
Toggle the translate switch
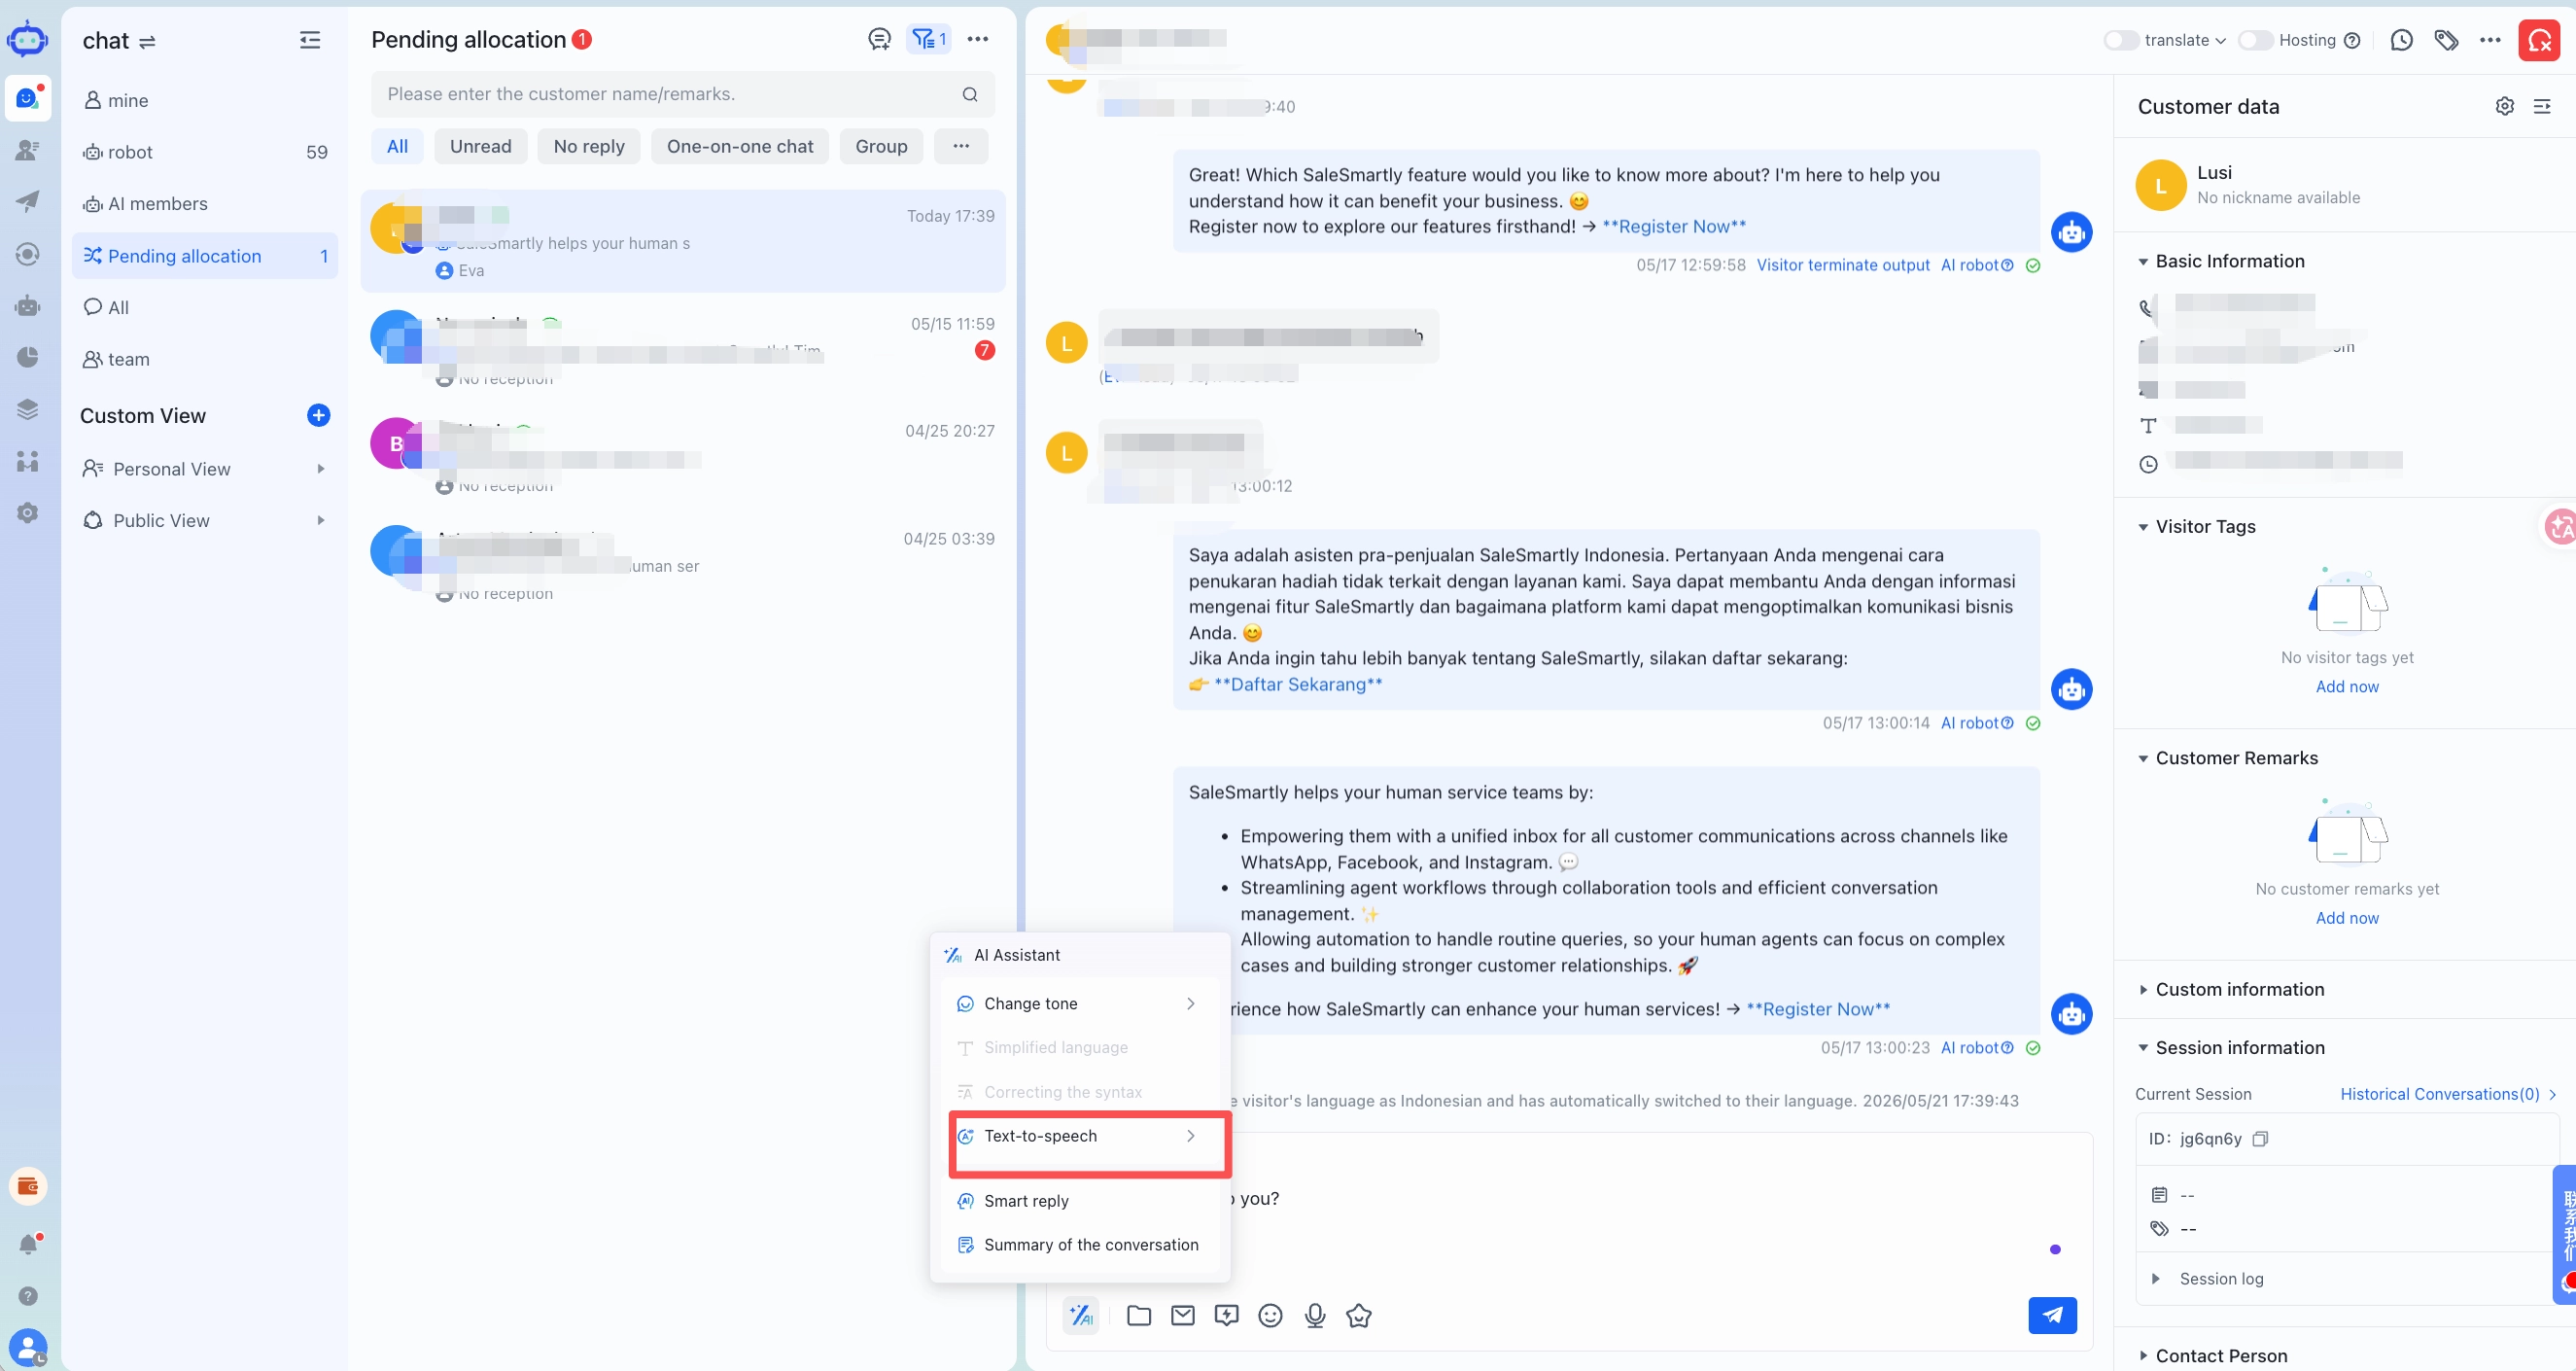[x=2120, y=40]
